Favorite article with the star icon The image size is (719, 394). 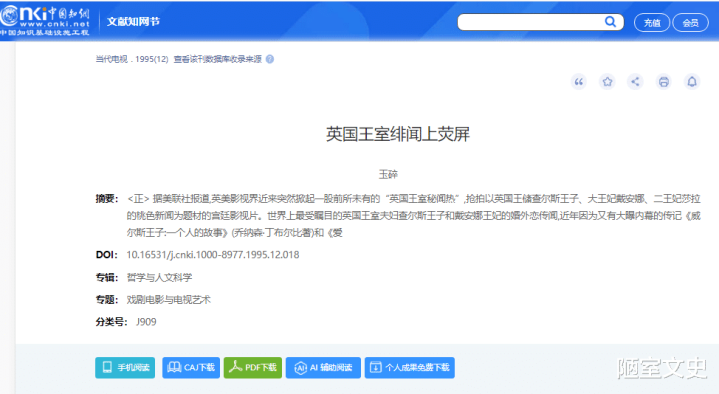[607, 82]
